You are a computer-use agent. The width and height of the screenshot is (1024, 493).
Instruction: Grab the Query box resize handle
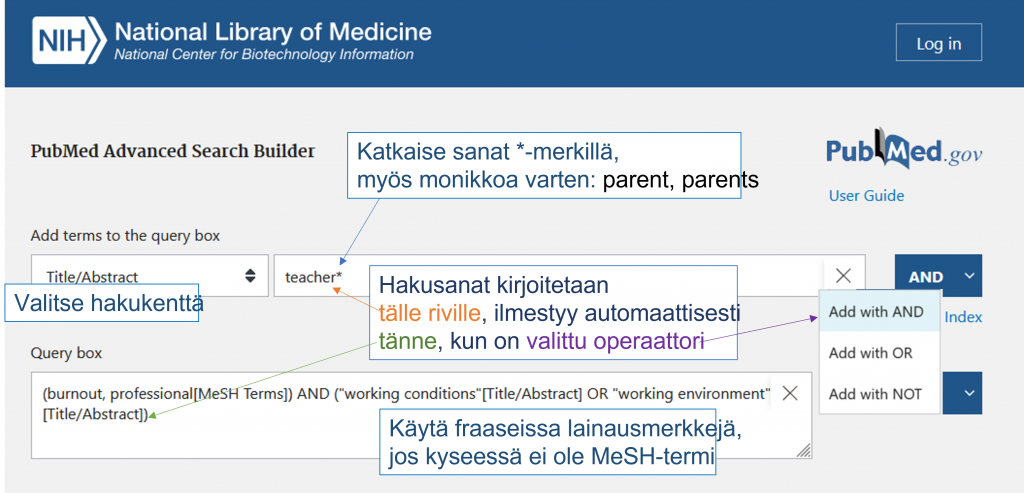804,450
